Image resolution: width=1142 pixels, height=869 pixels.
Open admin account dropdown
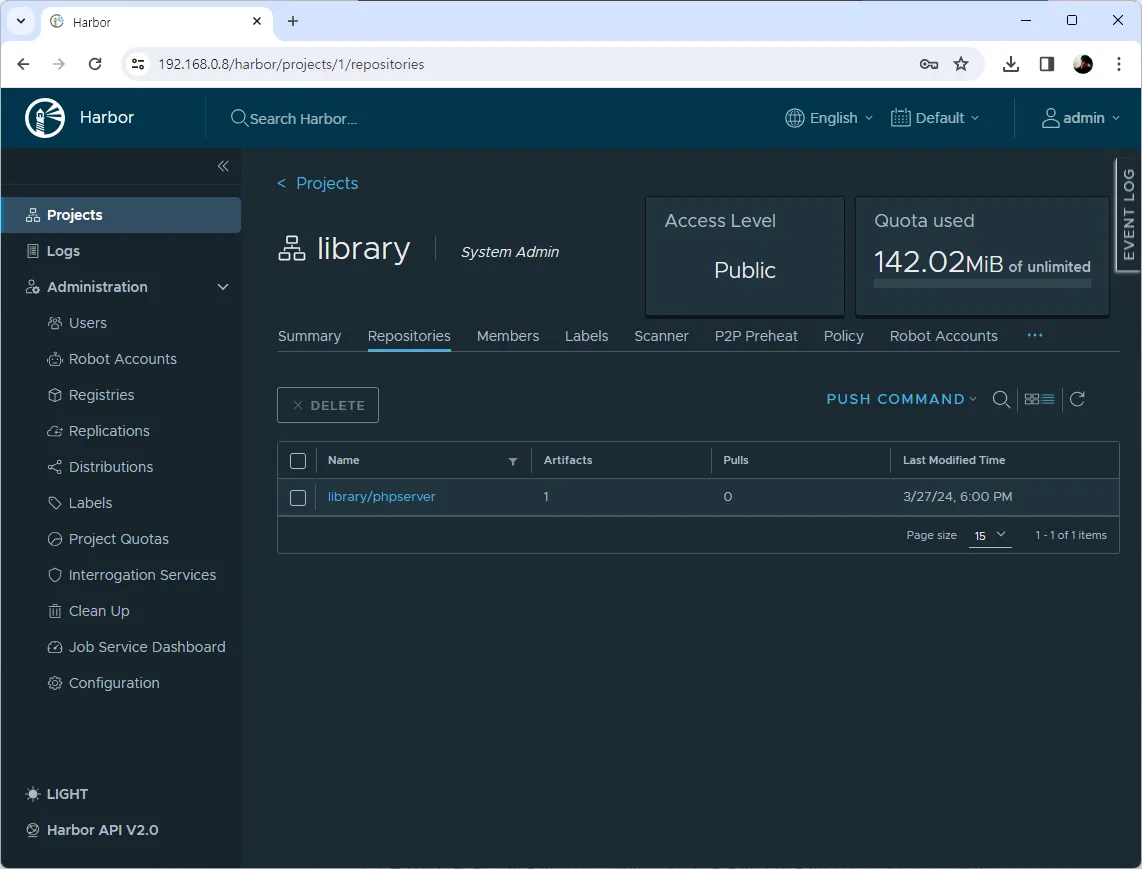click(1081, 118)
